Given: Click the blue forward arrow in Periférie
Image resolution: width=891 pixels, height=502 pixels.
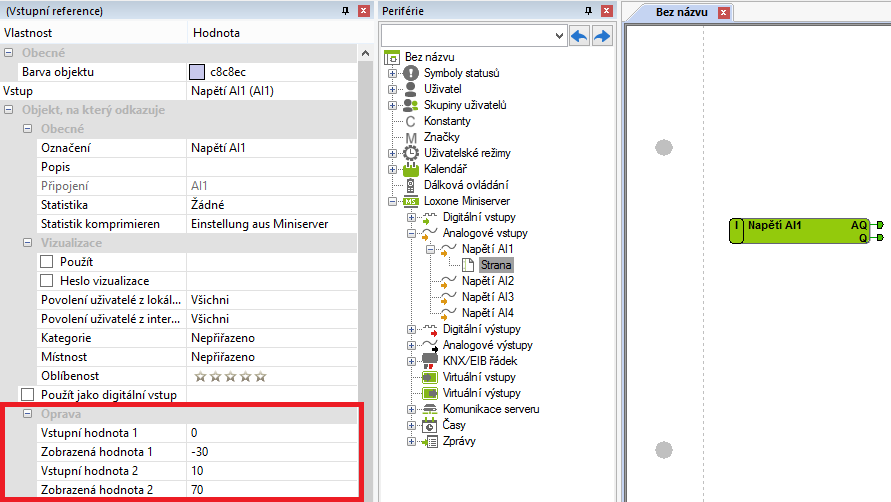Looking at the screenshot, I should 602,36.
